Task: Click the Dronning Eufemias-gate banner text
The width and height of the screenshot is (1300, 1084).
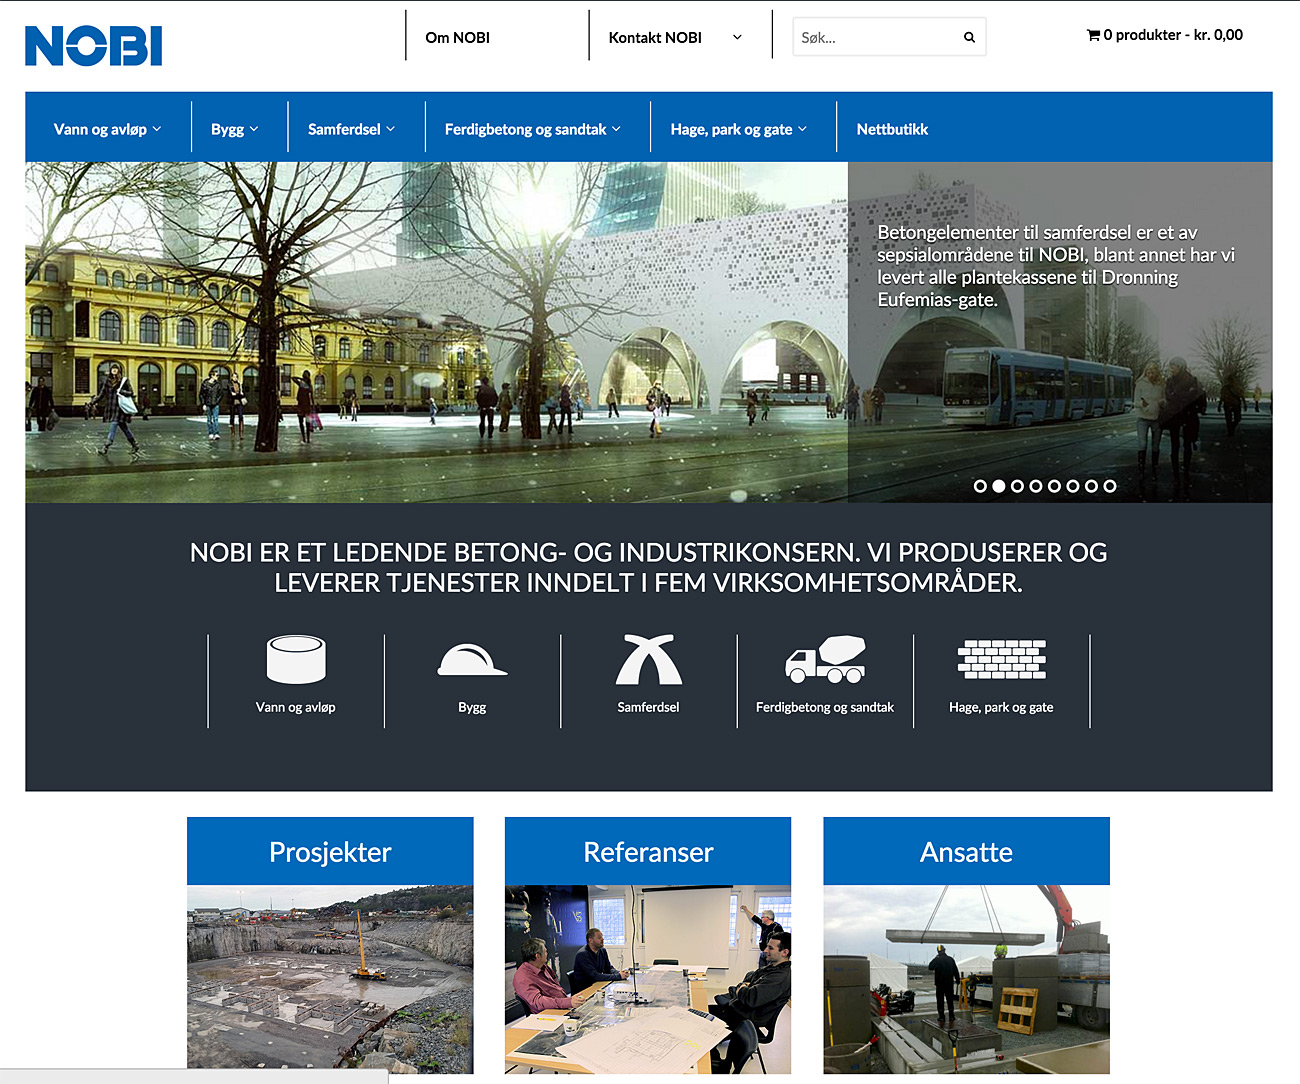Action: pos(1056,266)
